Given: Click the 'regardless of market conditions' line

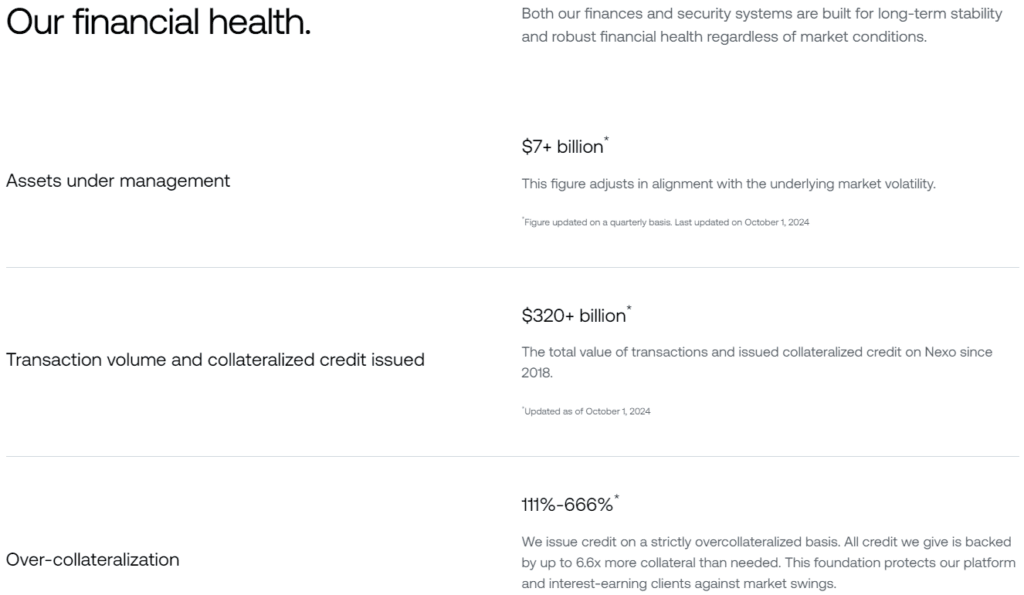Looking at the screenshot, I should point(724,37).
